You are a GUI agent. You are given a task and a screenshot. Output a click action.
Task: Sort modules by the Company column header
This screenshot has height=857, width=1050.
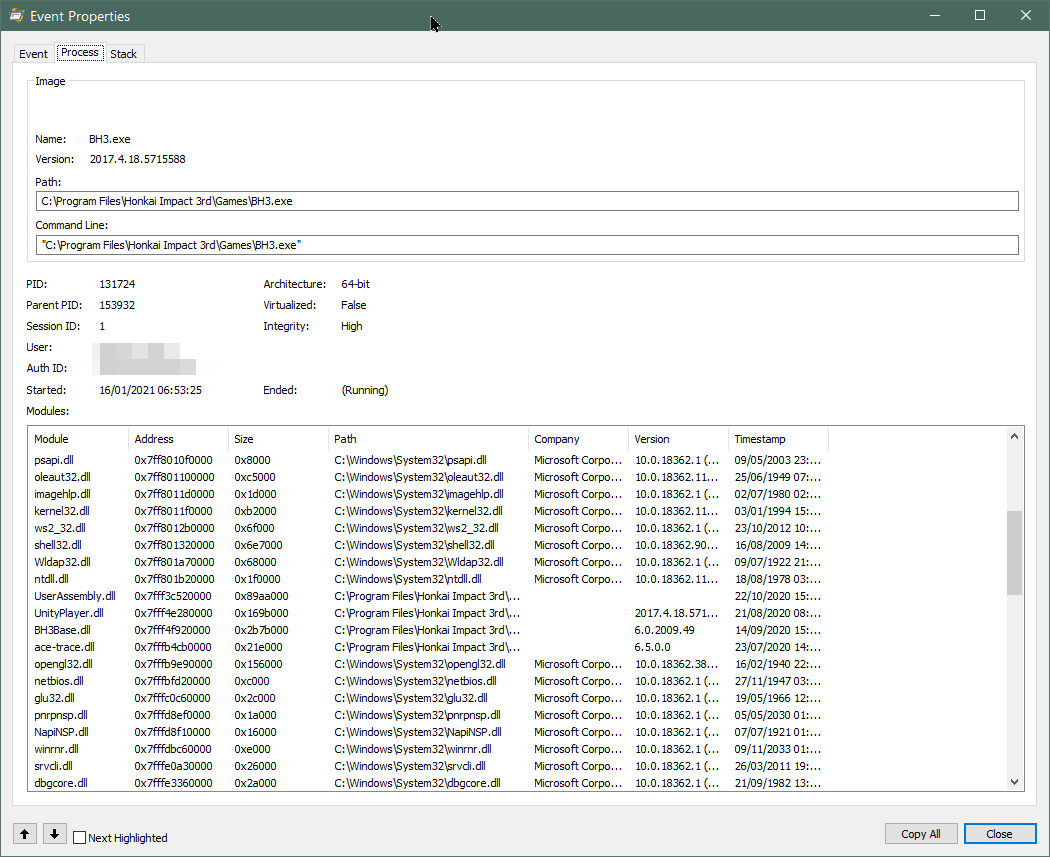pyautogui.click(x=579, y=439)
